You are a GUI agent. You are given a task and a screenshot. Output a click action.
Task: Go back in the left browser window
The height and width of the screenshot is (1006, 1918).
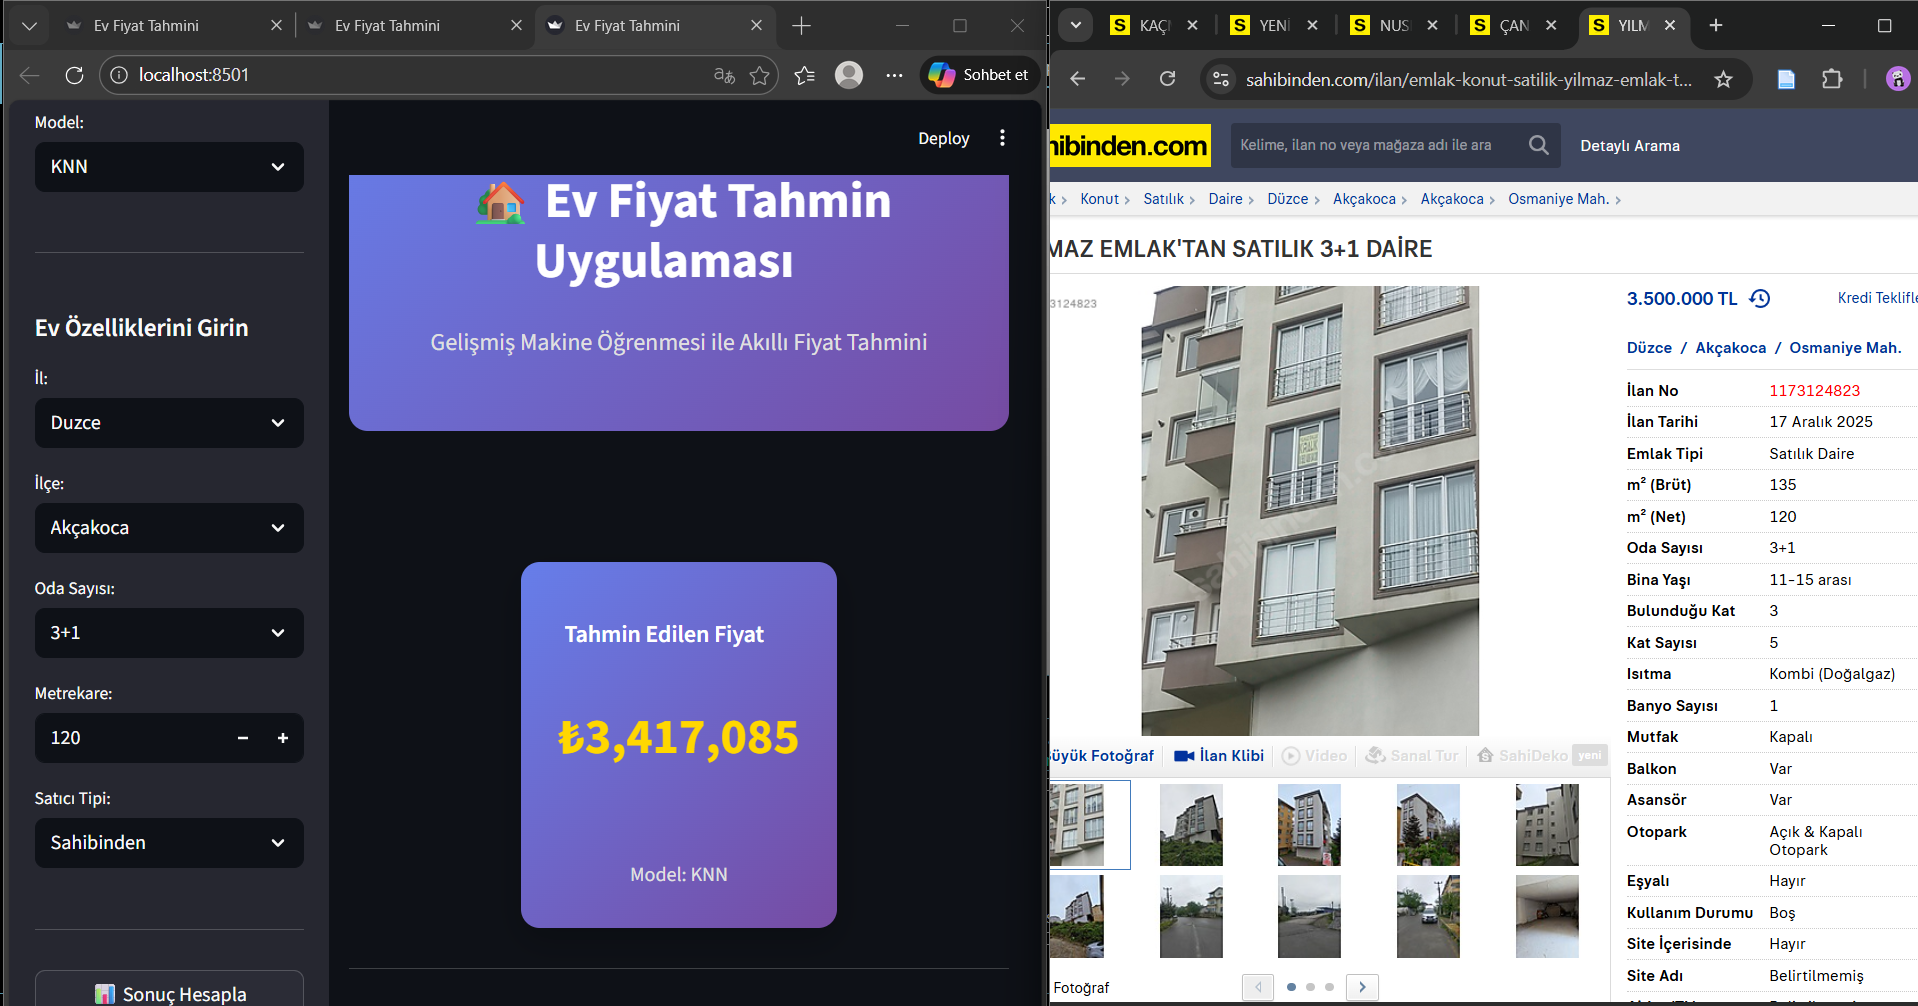click(30, 75)
